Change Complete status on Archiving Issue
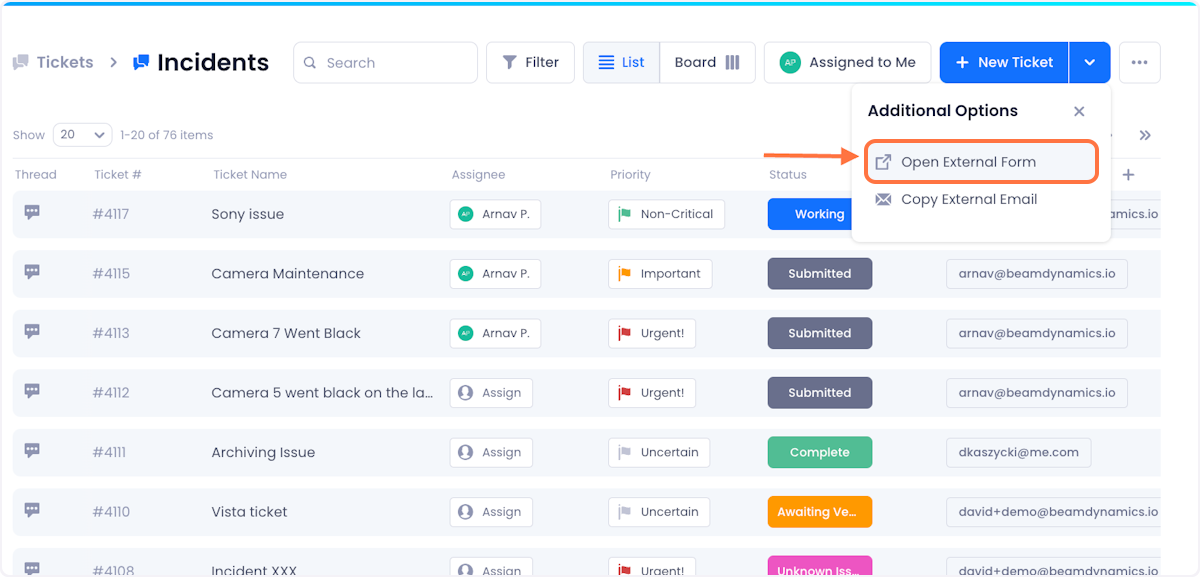The image size is (1200, 577). (820, 452)
